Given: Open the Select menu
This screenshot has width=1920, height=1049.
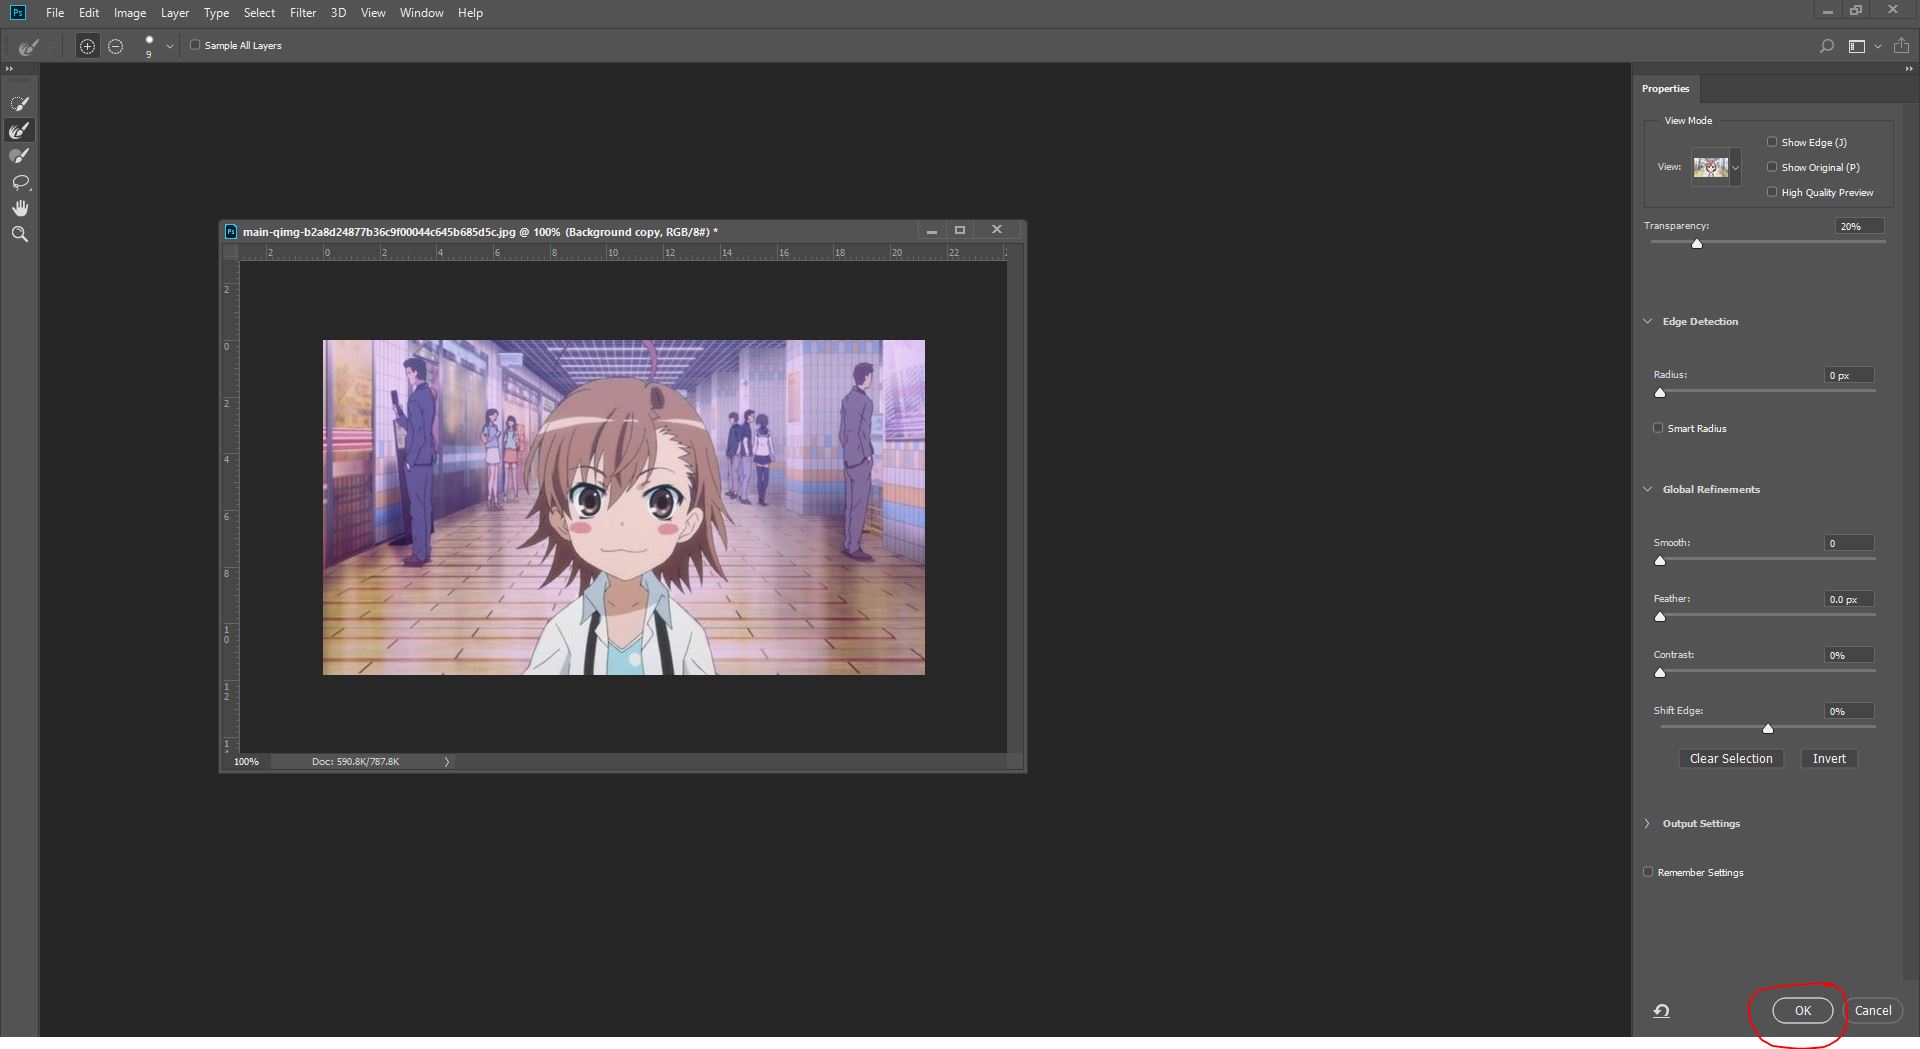Looking at the screenshot, I should pos(259,13).
